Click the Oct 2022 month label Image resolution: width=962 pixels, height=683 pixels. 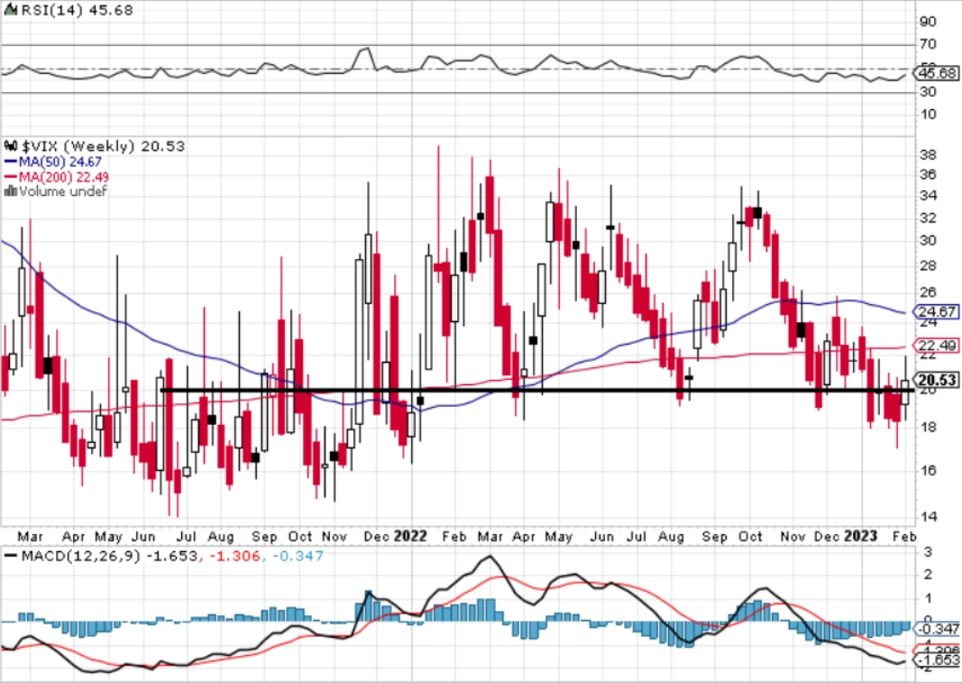[x=750, y=536]
